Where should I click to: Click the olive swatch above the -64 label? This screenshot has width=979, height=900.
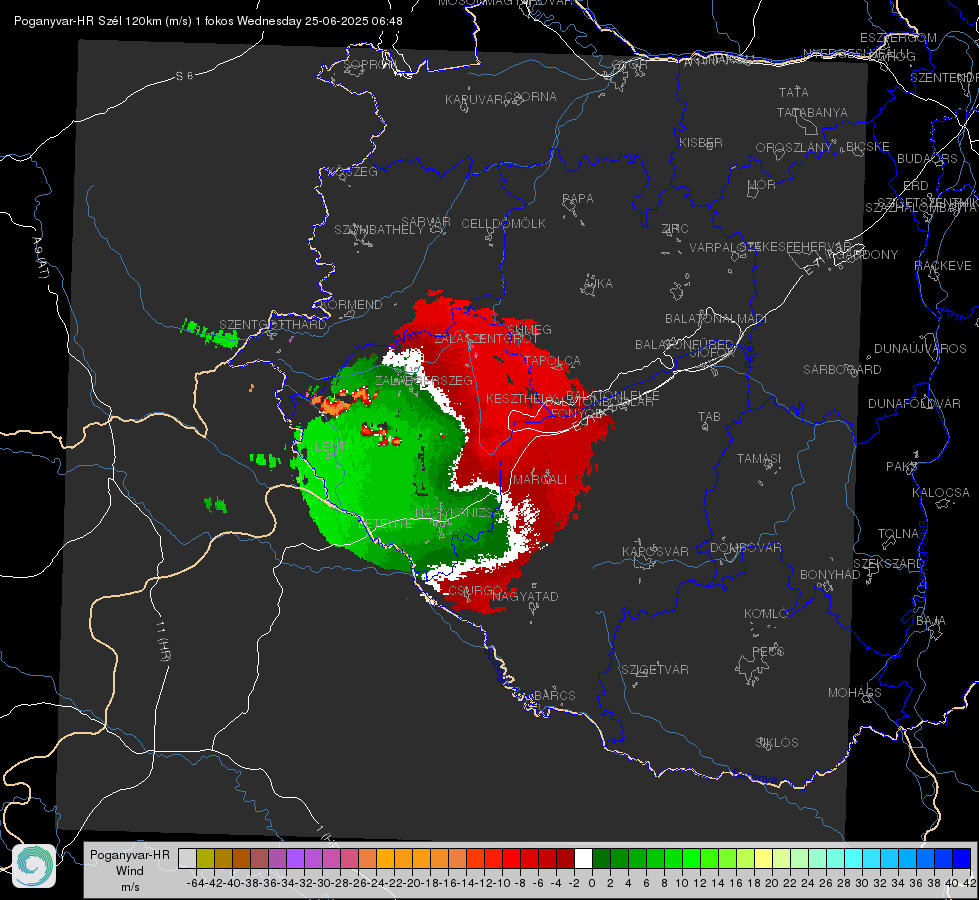pos(205,858)
